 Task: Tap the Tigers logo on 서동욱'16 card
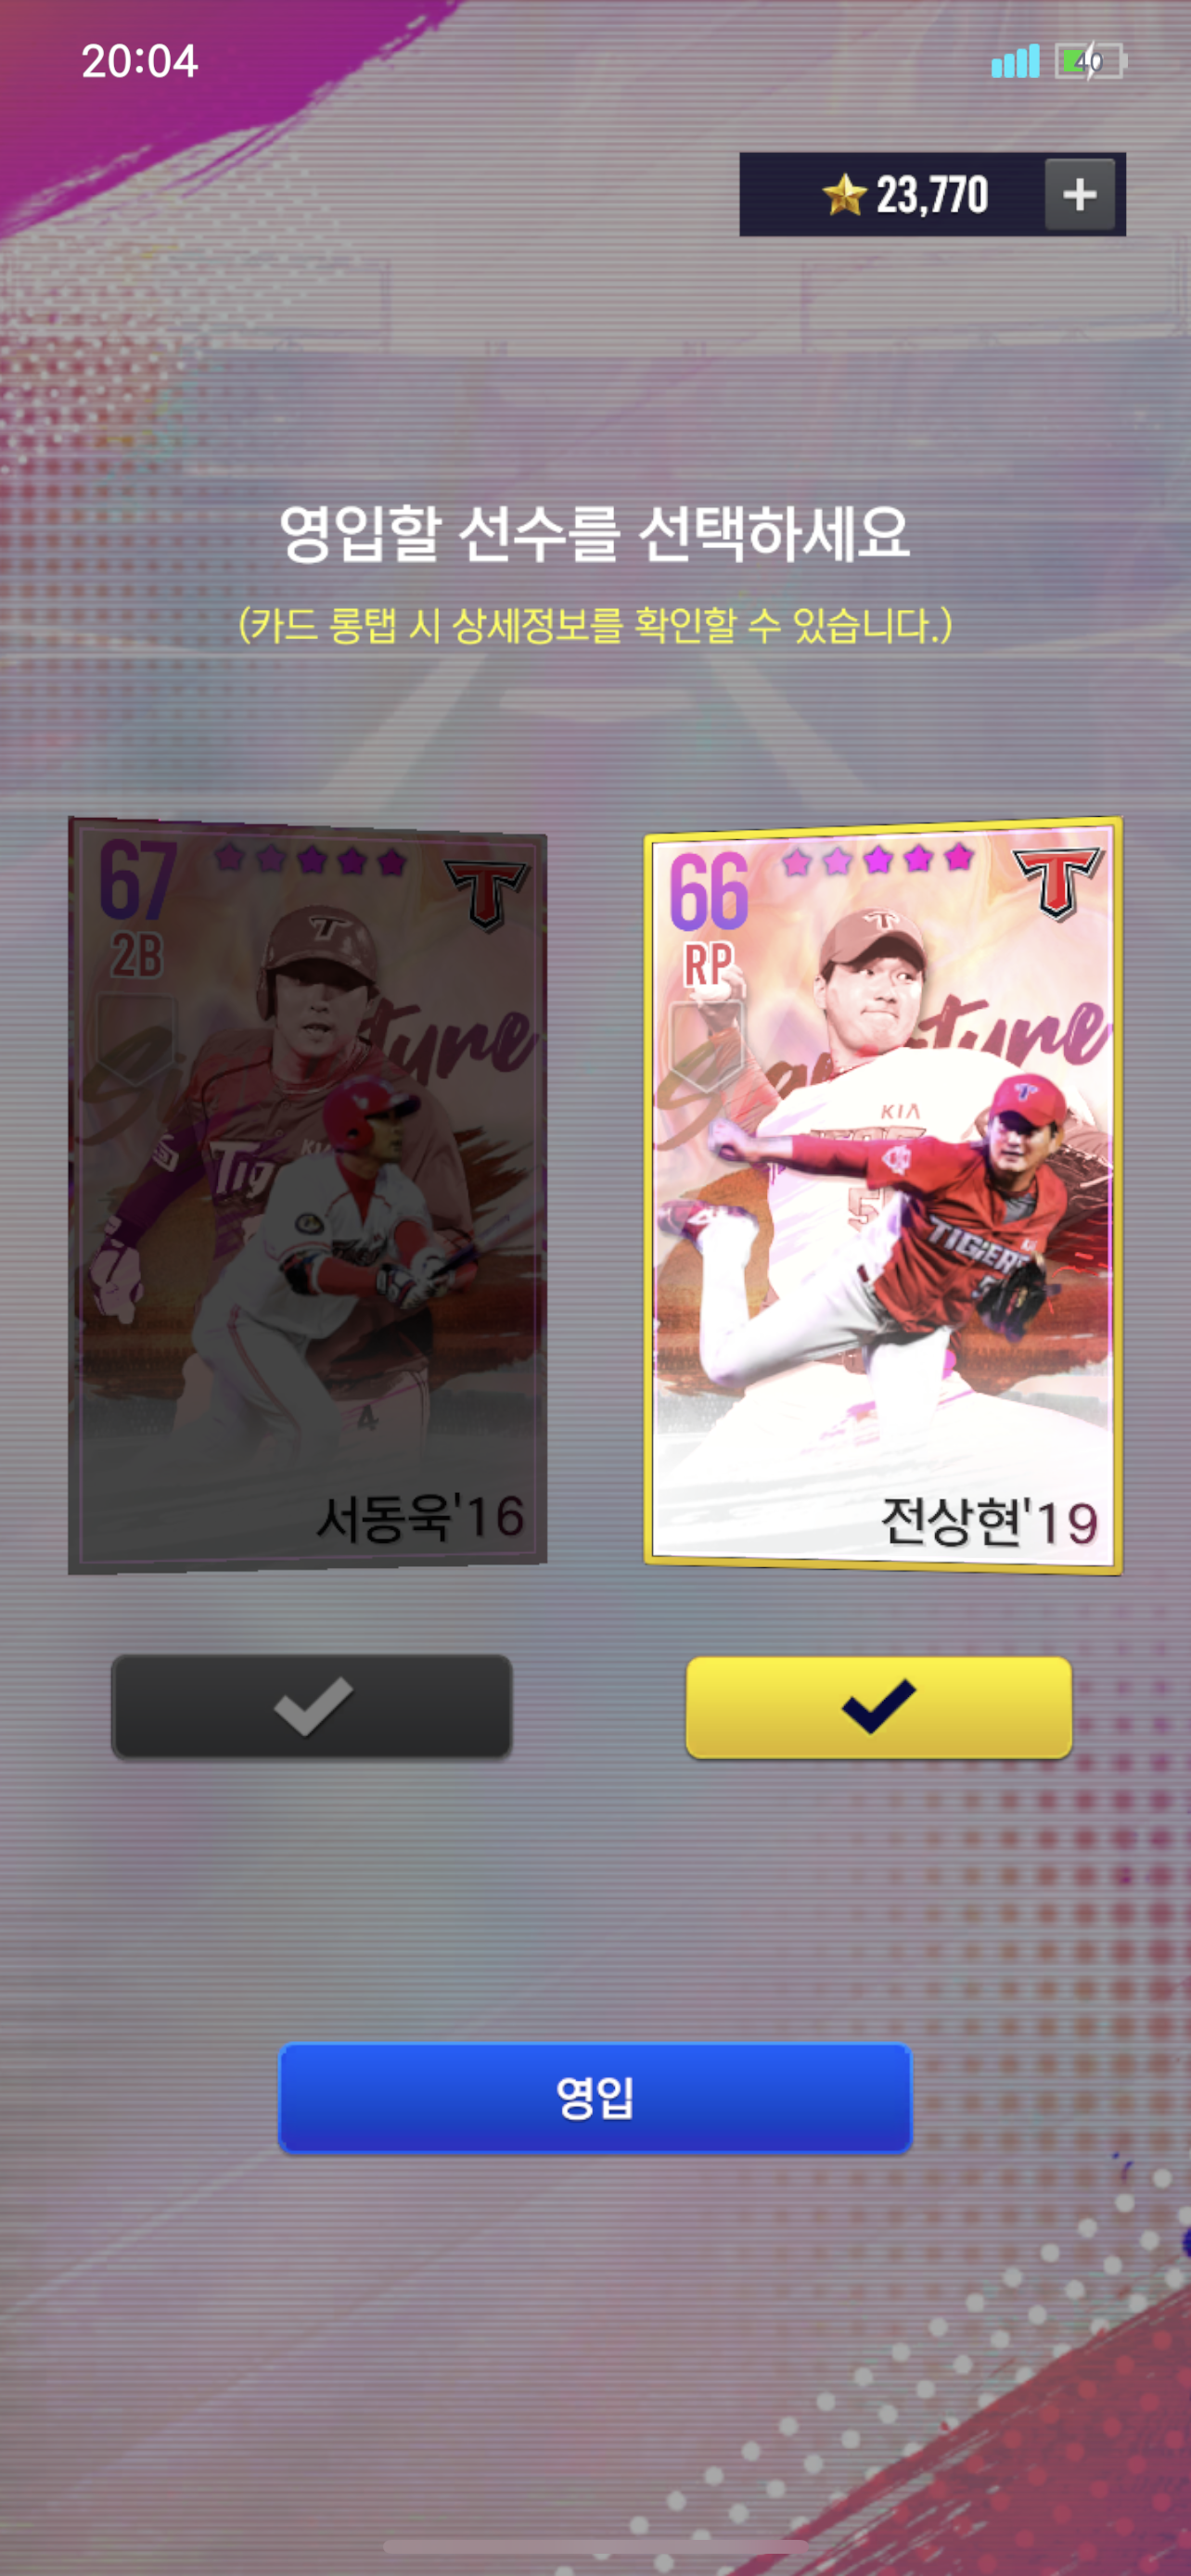(487, 893)
